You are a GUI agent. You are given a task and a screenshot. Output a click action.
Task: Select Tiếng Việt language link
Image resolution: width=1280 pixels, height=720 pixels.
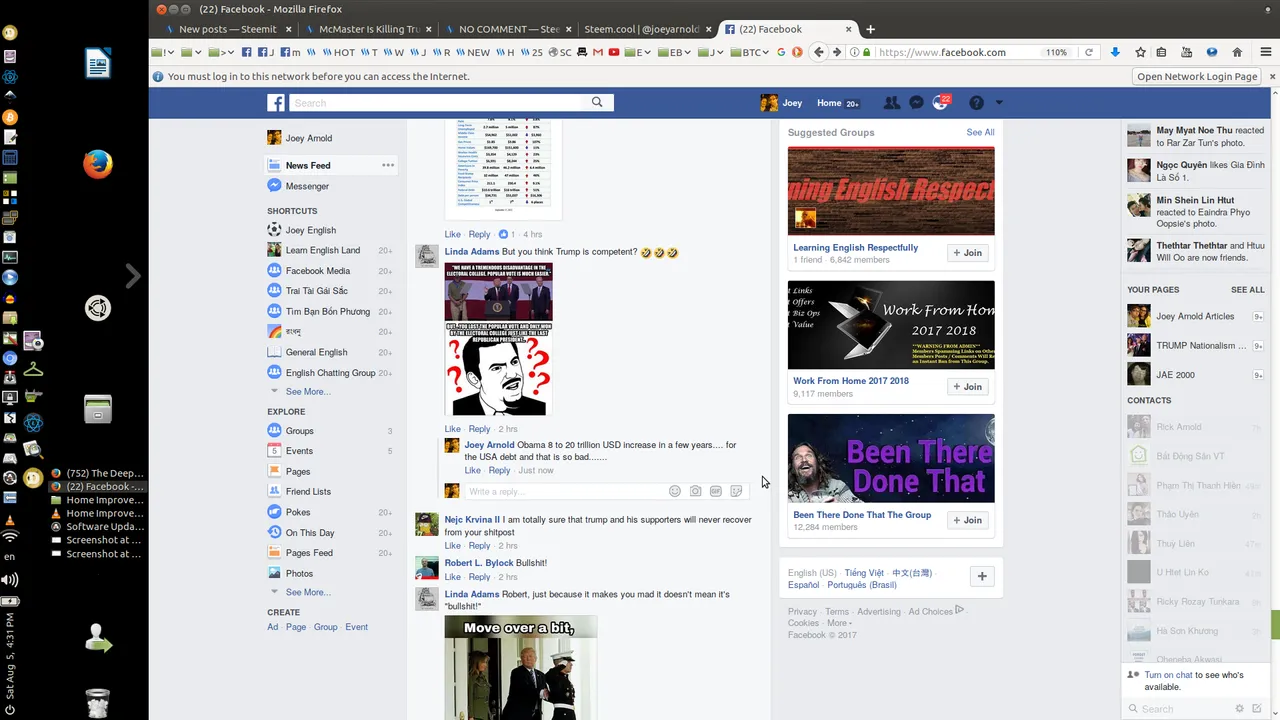(x=864, y=573)
